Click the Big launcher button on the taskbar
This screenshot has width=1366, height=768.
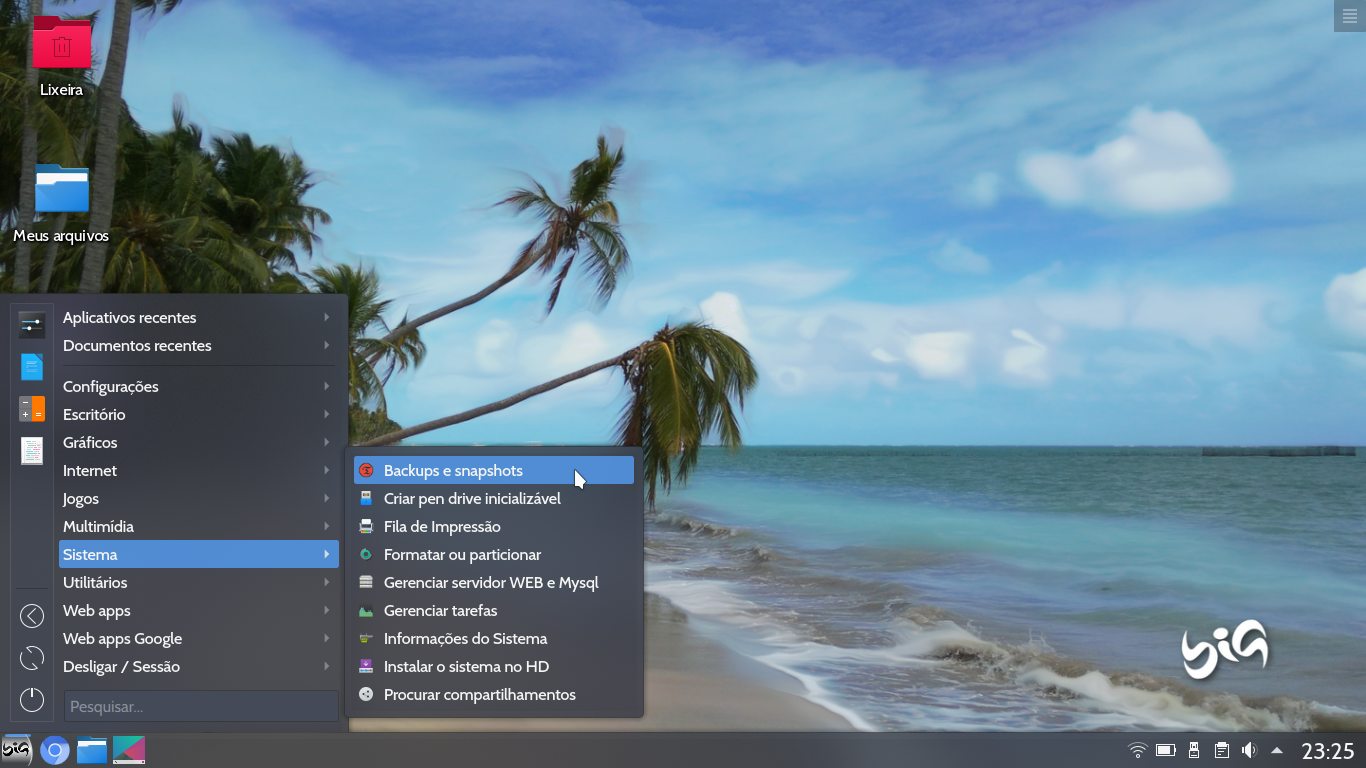pos(17,750)
